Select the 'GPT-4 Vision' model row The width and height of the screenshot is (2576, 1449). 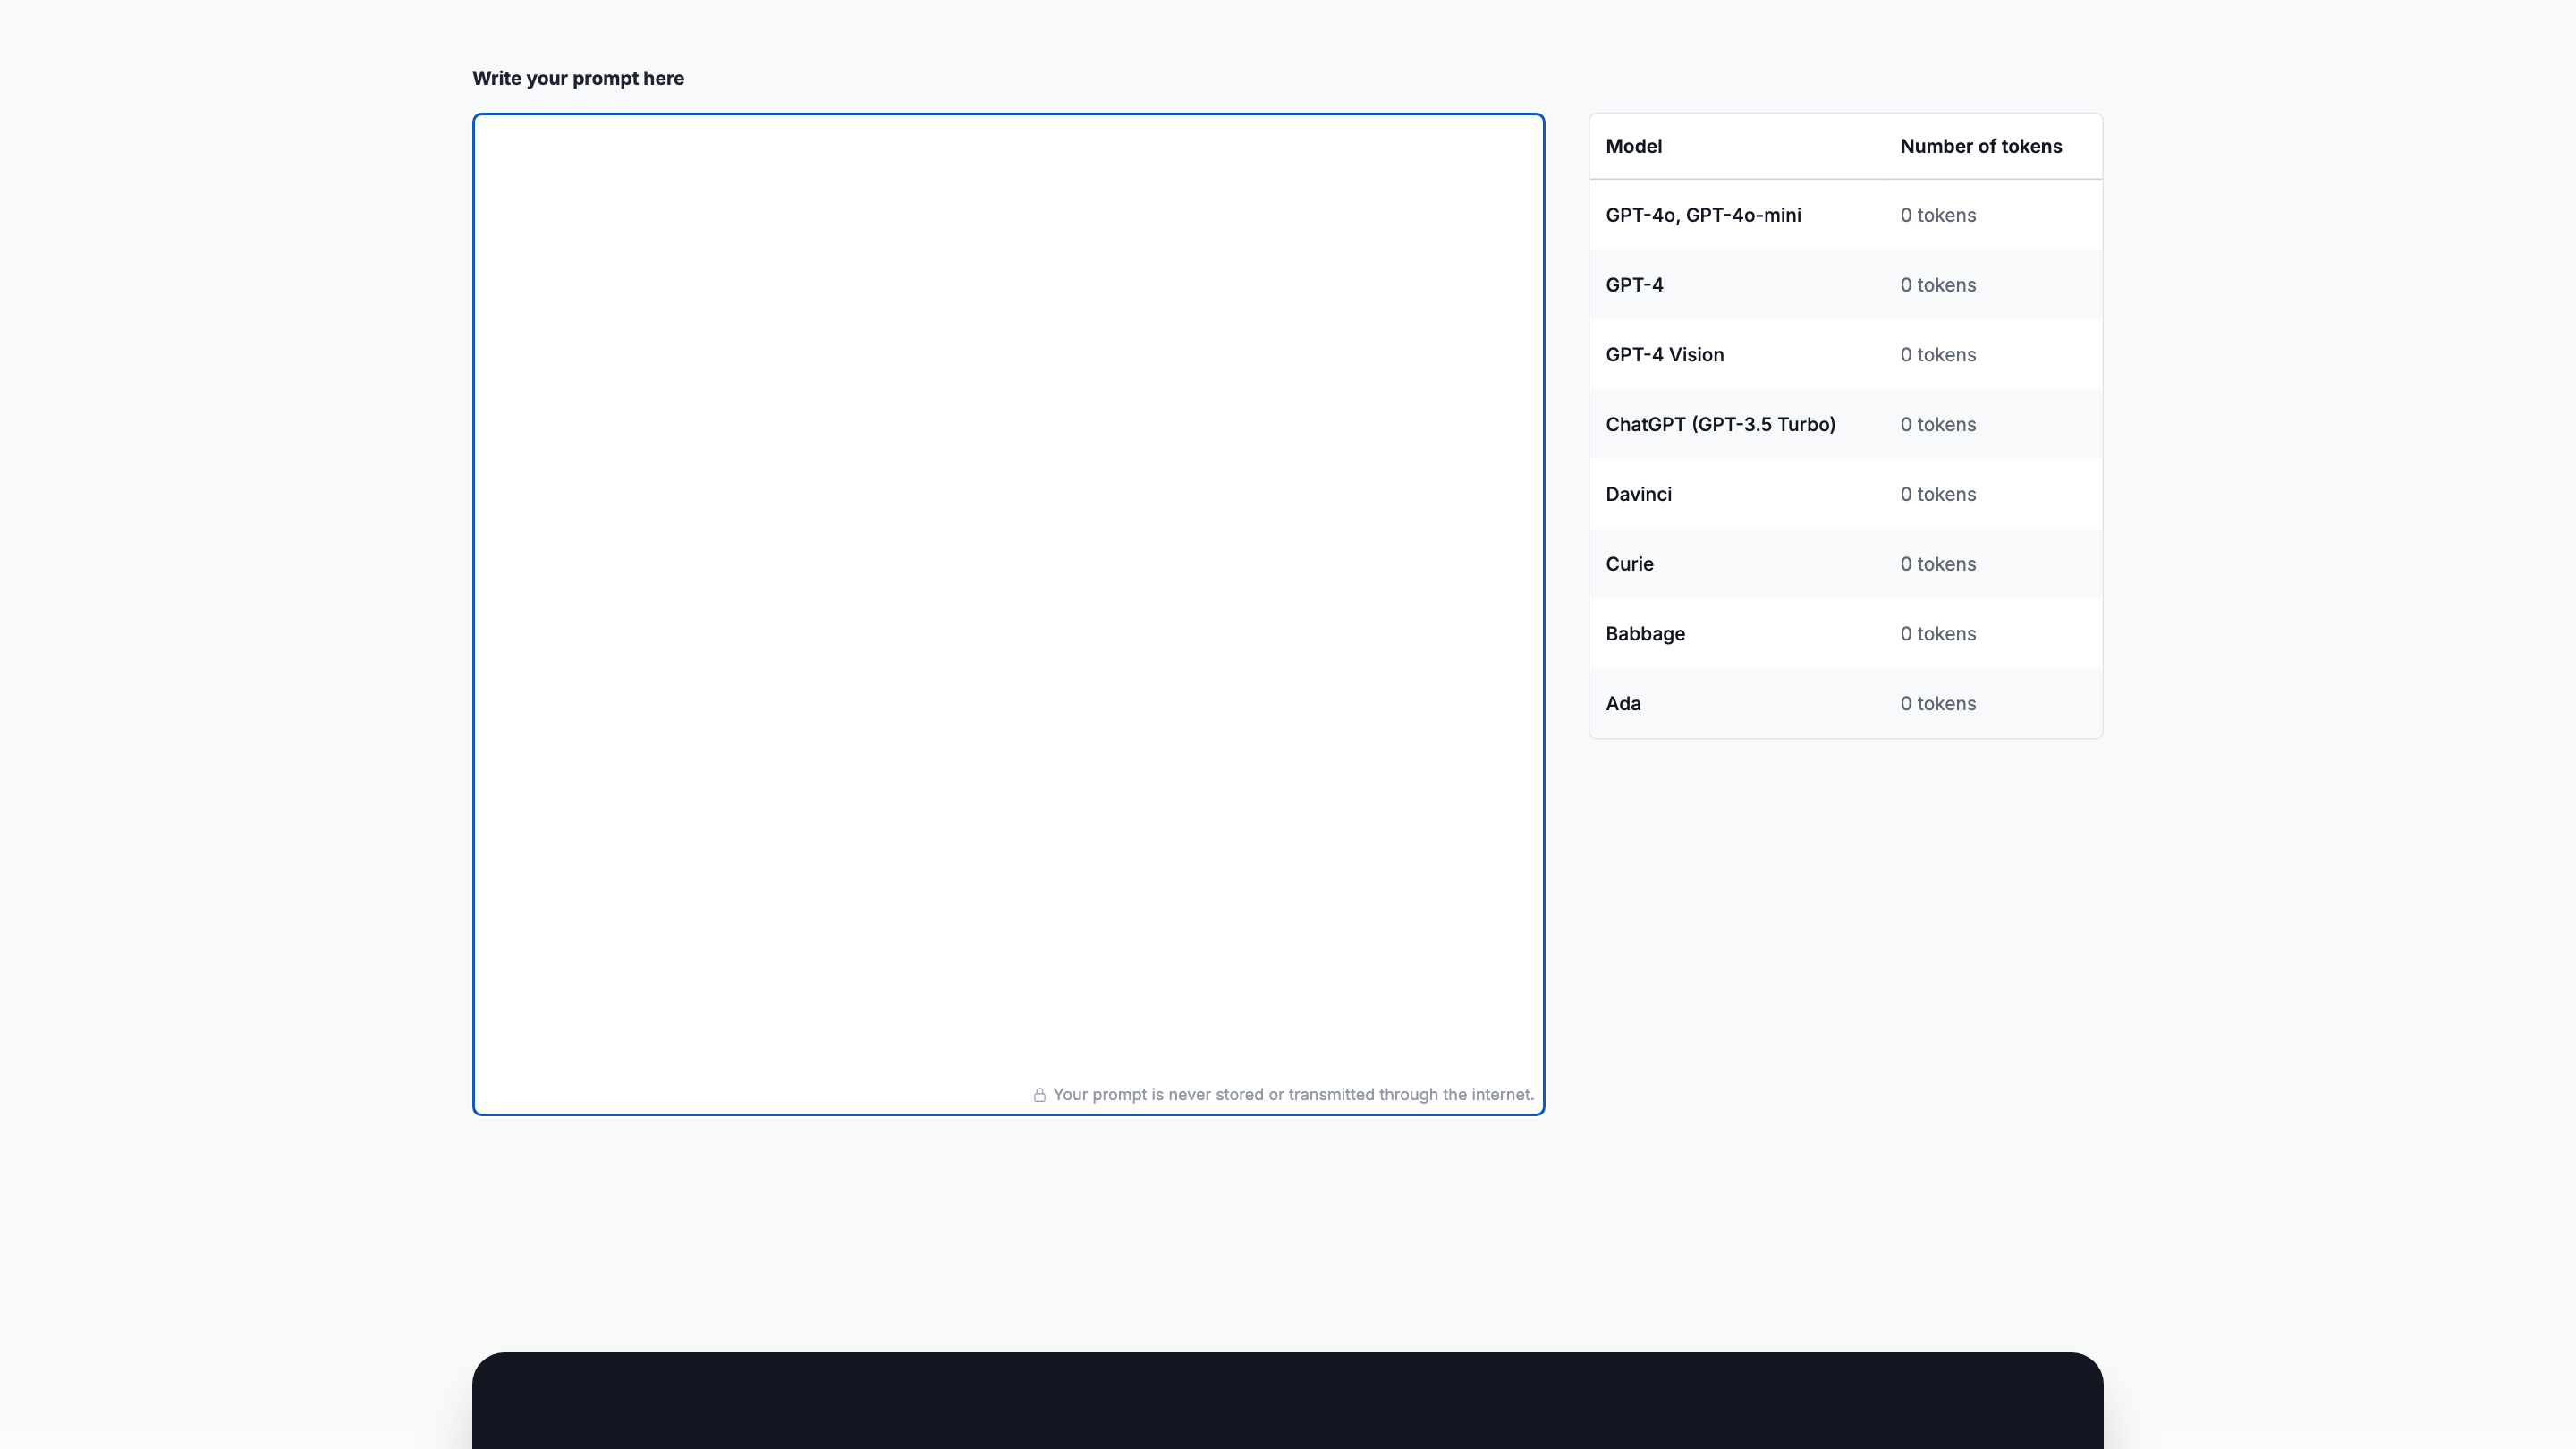1664,355
